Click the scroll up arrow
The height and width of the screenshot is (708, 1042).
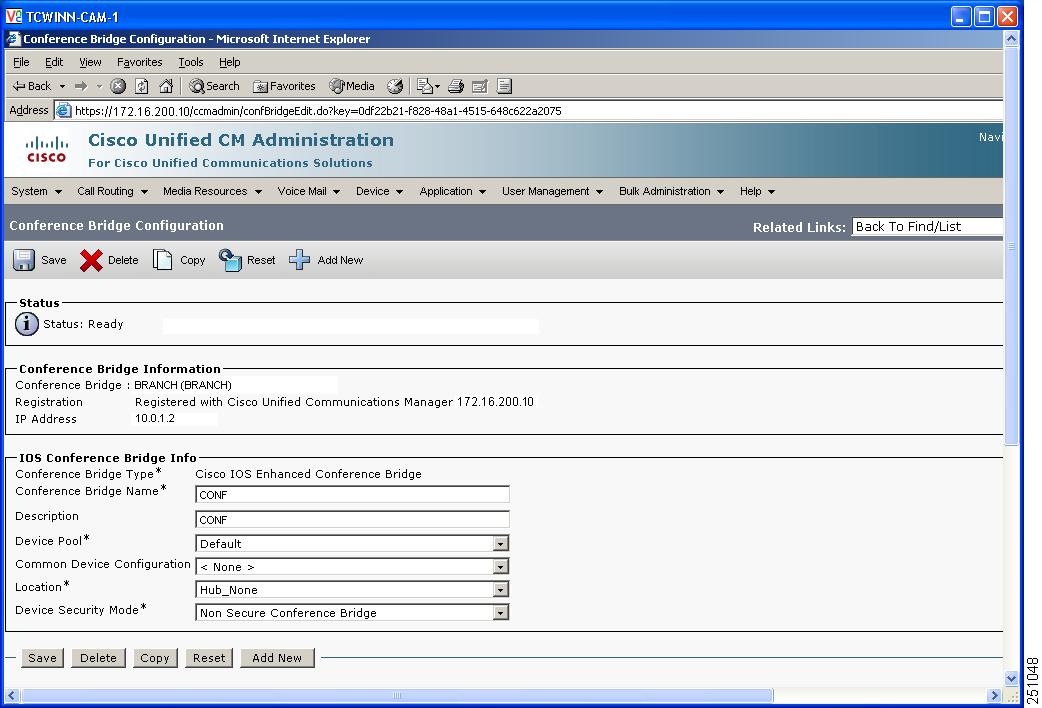tap(1011, 39)
